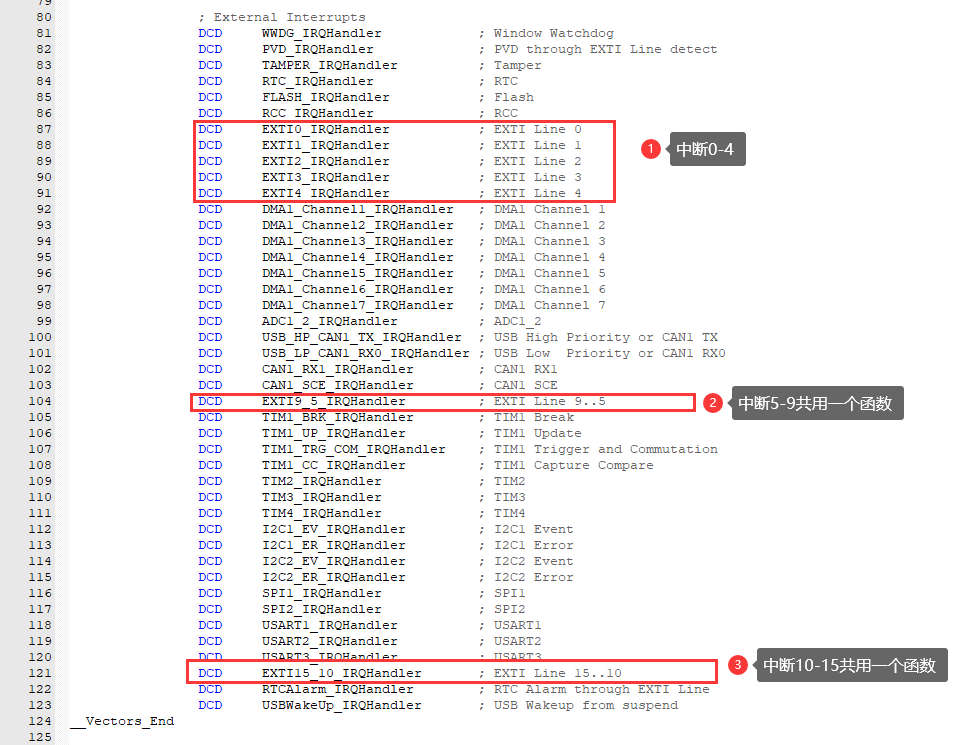The width and height of the screenshot is (970, 745).
Task: Click EXTI1_IRQHandler entry
Action: [x=325, y=145]
